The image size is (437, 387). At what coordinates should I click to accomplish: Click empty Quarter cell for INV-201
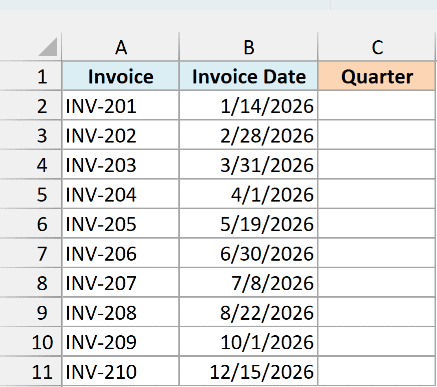tap(377, 106)
